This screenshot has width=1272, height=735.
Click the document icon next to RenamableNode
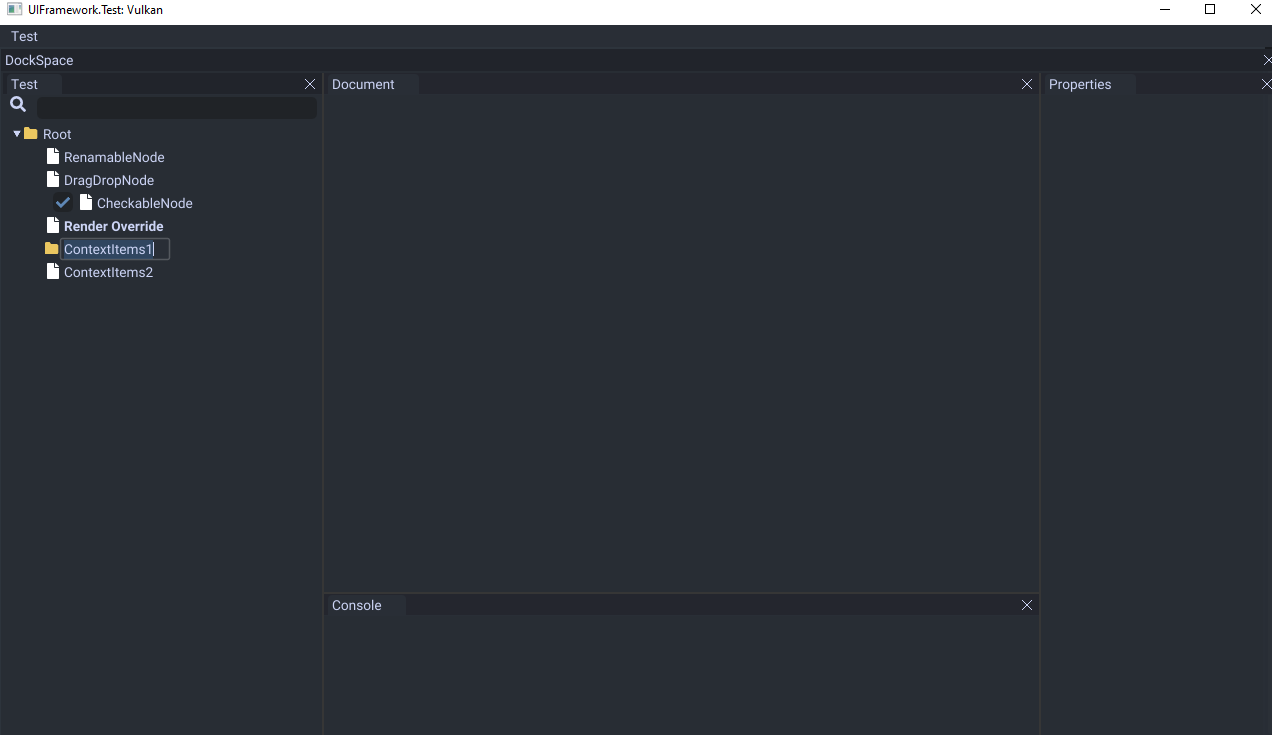[x=52, y=156]
